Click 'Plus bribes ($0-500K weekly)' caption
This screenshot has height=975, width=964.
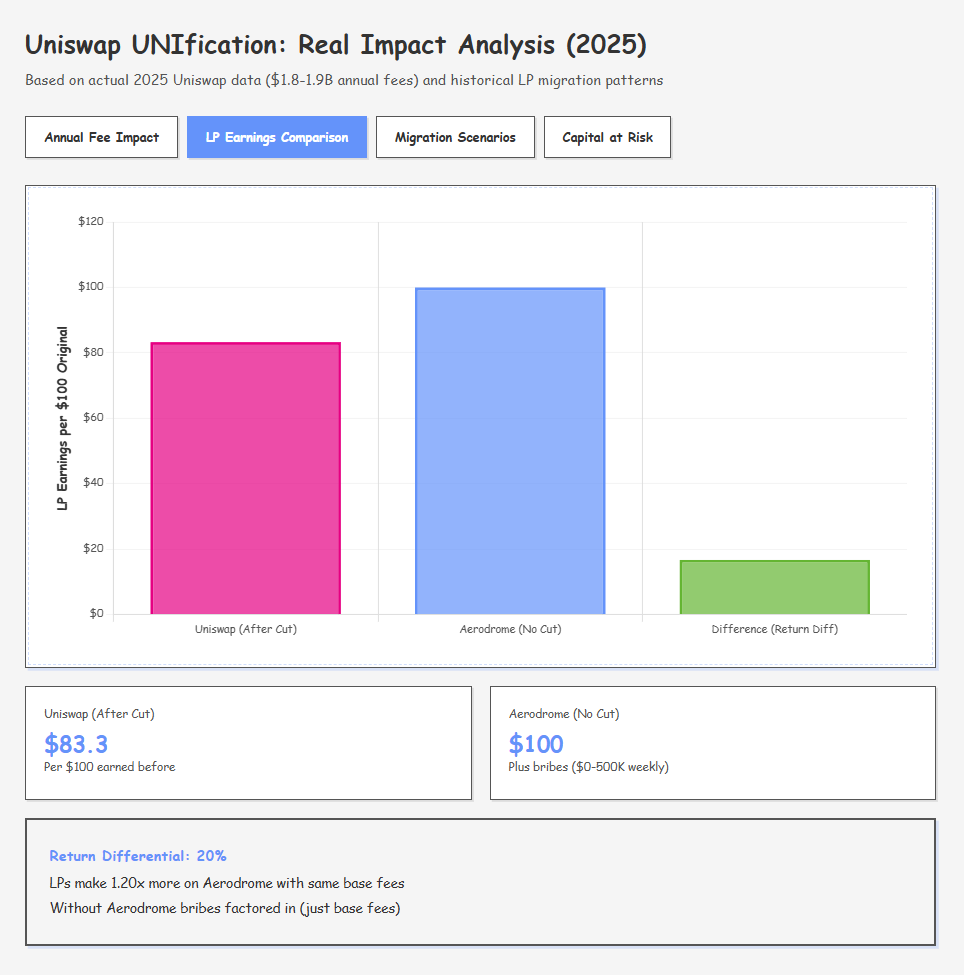point(588,767)
